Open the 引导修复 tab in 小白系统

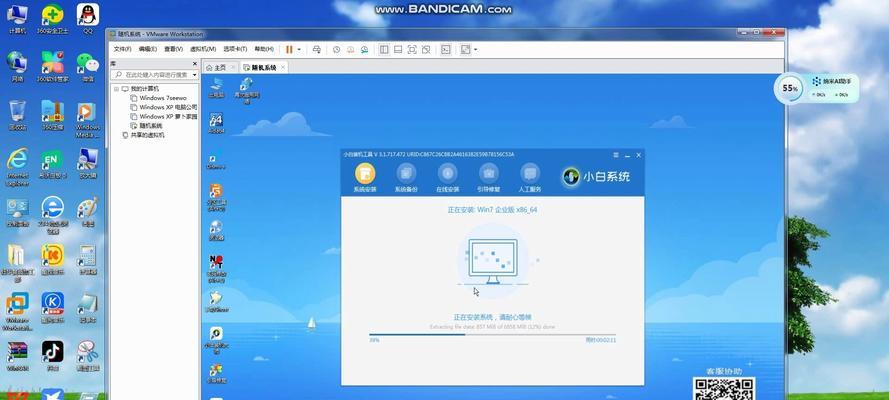click(489, 178)
